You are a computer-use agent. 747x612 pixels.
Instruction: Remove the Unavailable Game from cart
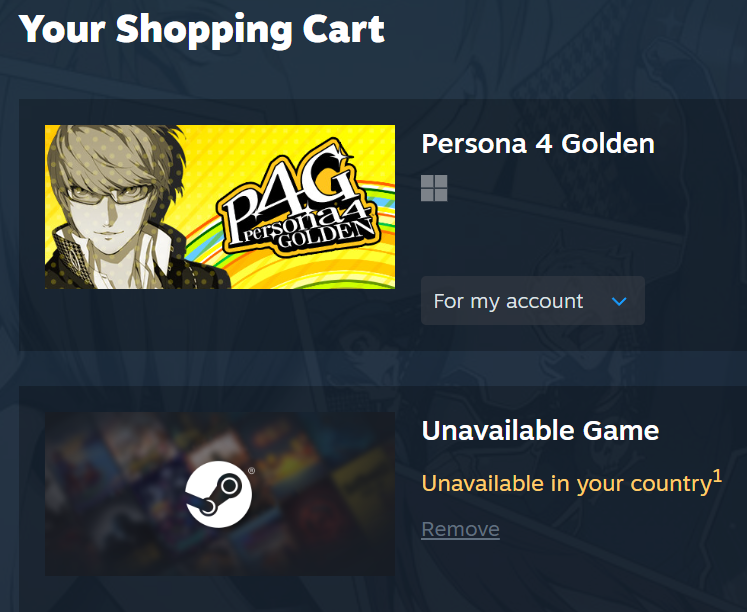pyautogui.click(x=460, y=529)
